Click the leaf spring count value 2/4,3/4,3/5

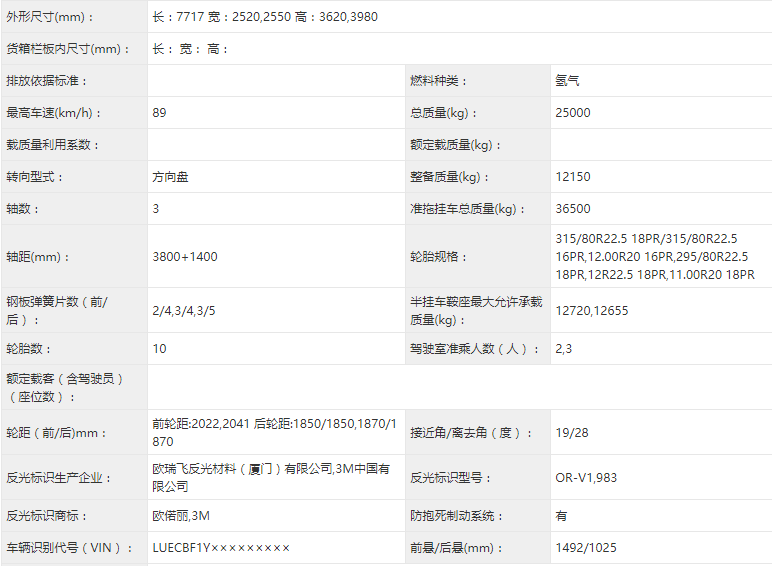click(x=184, y=311)
